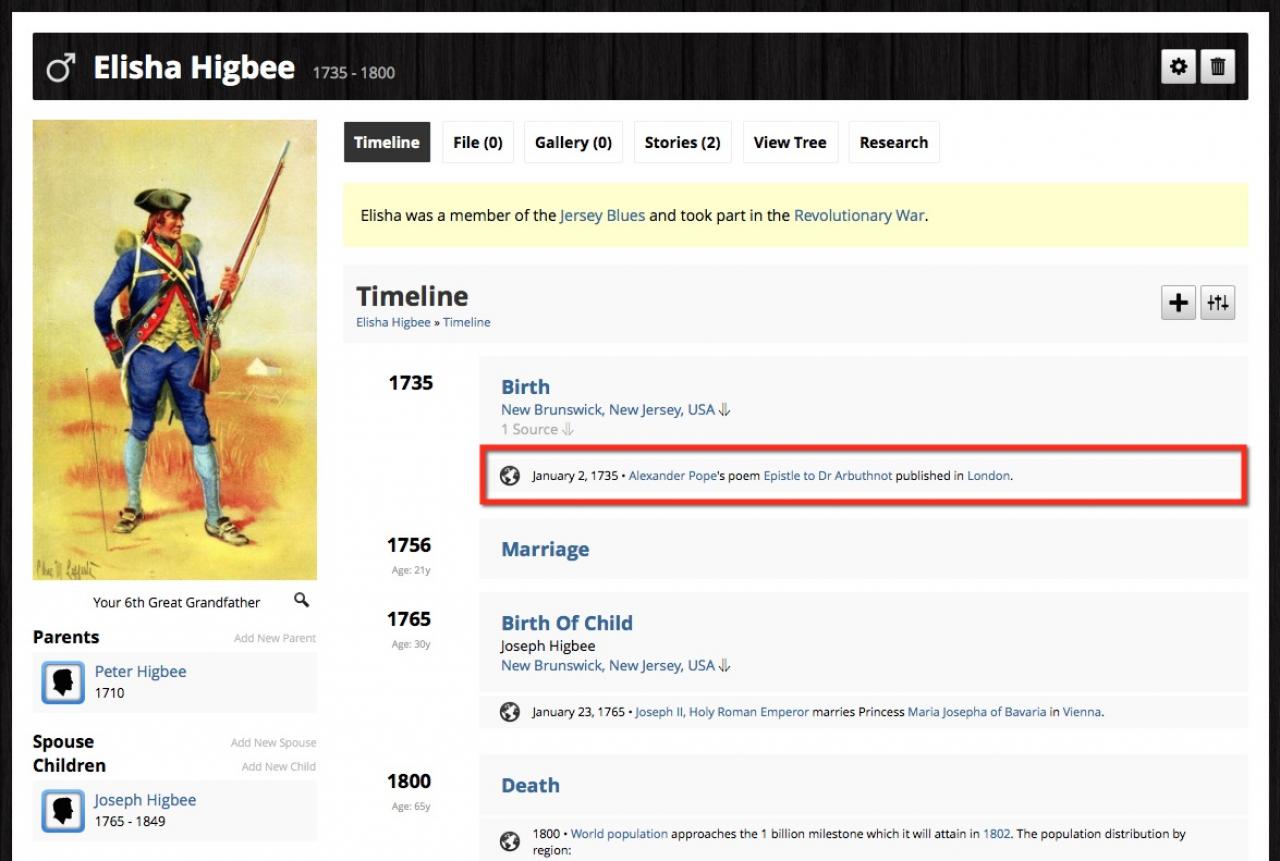
Task: Open the 1802 link in Death entry
Action: pos(997,834)
